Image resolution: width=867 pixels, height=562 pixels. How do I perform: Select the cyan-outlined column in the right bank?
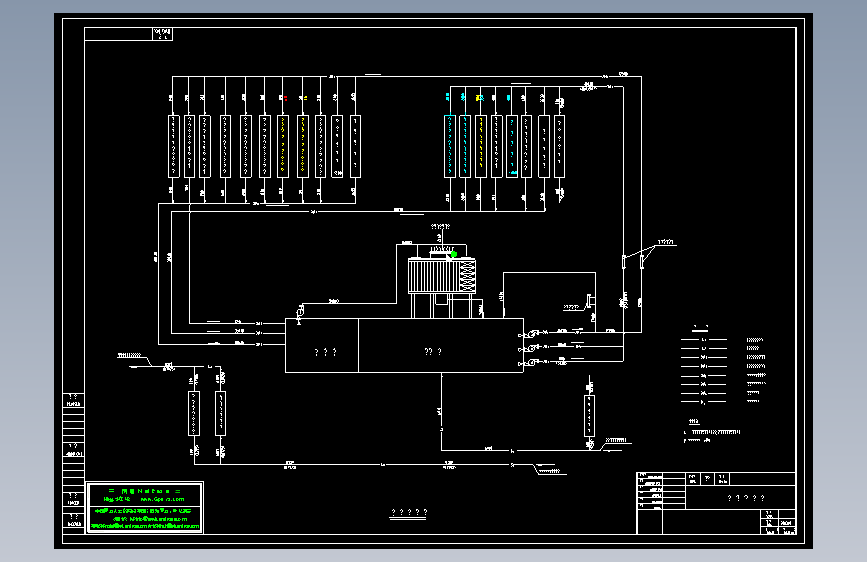coord(450,147)
